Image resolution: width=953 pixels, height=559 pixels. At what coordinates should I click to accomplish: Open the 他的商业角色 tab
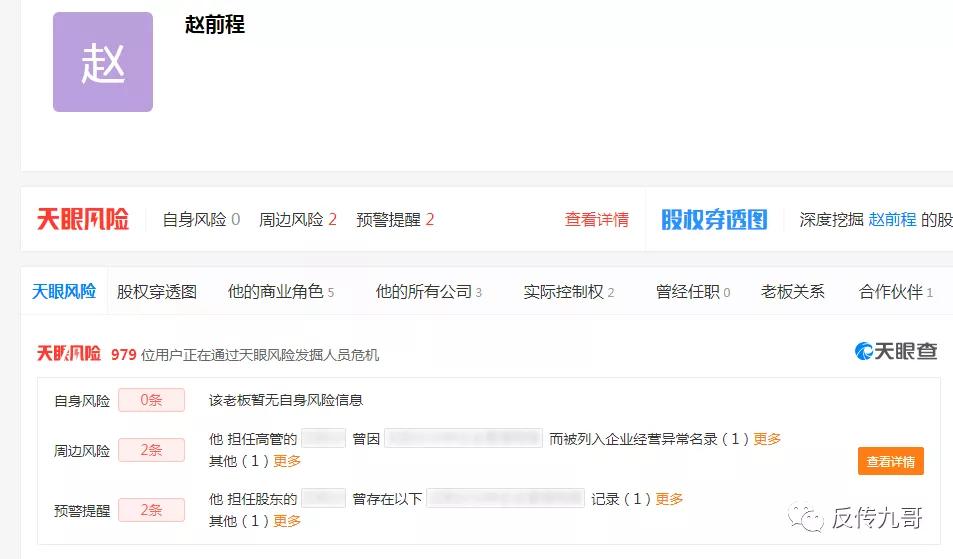280,292
